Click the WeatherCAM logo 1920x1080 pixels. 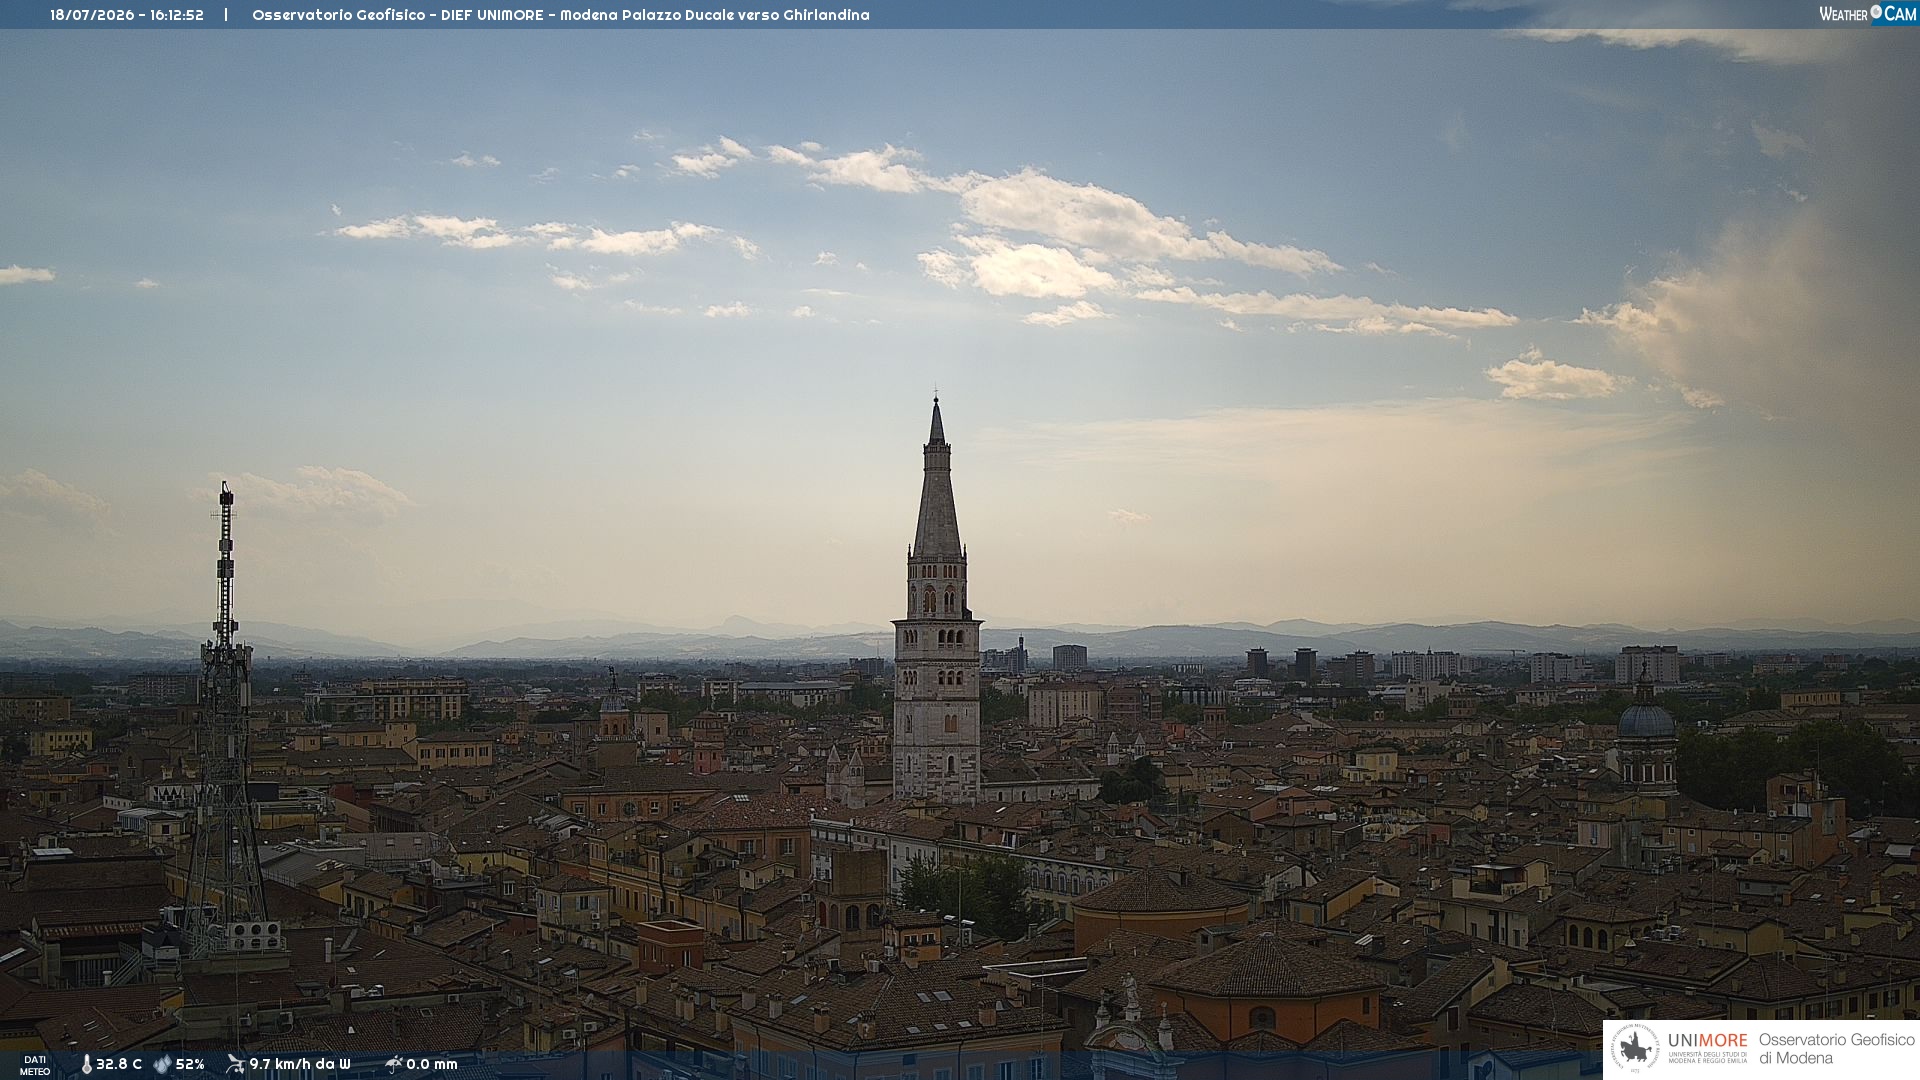point(1867,14)
